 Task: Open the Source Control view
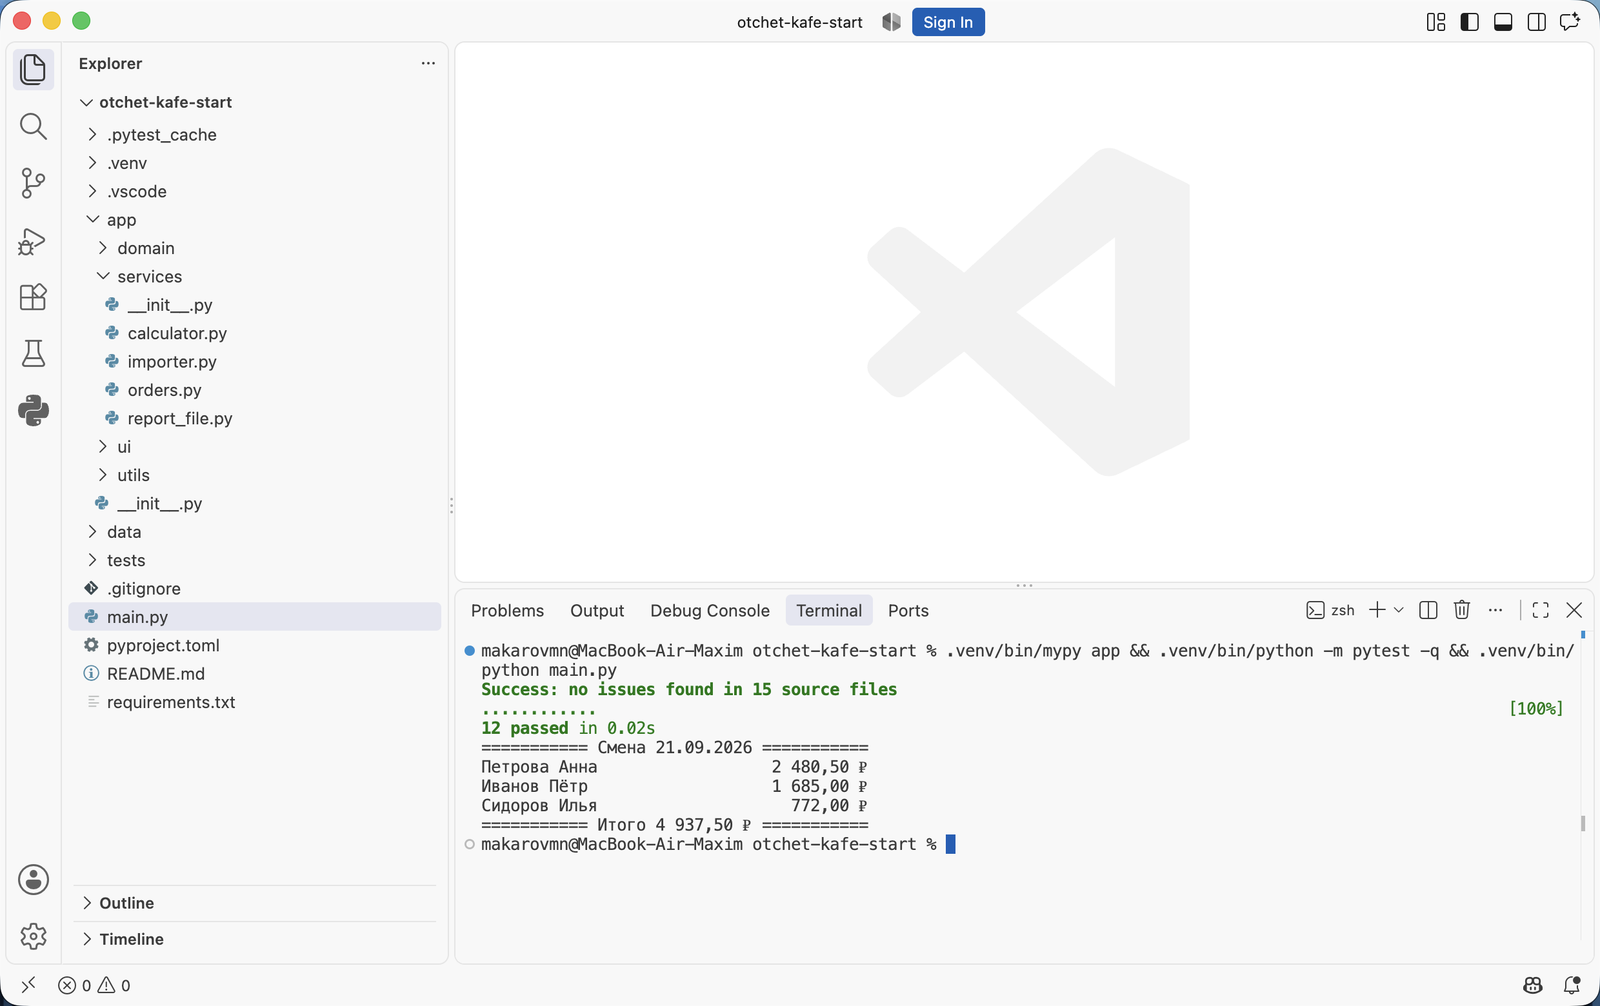(x=33, y=183)
